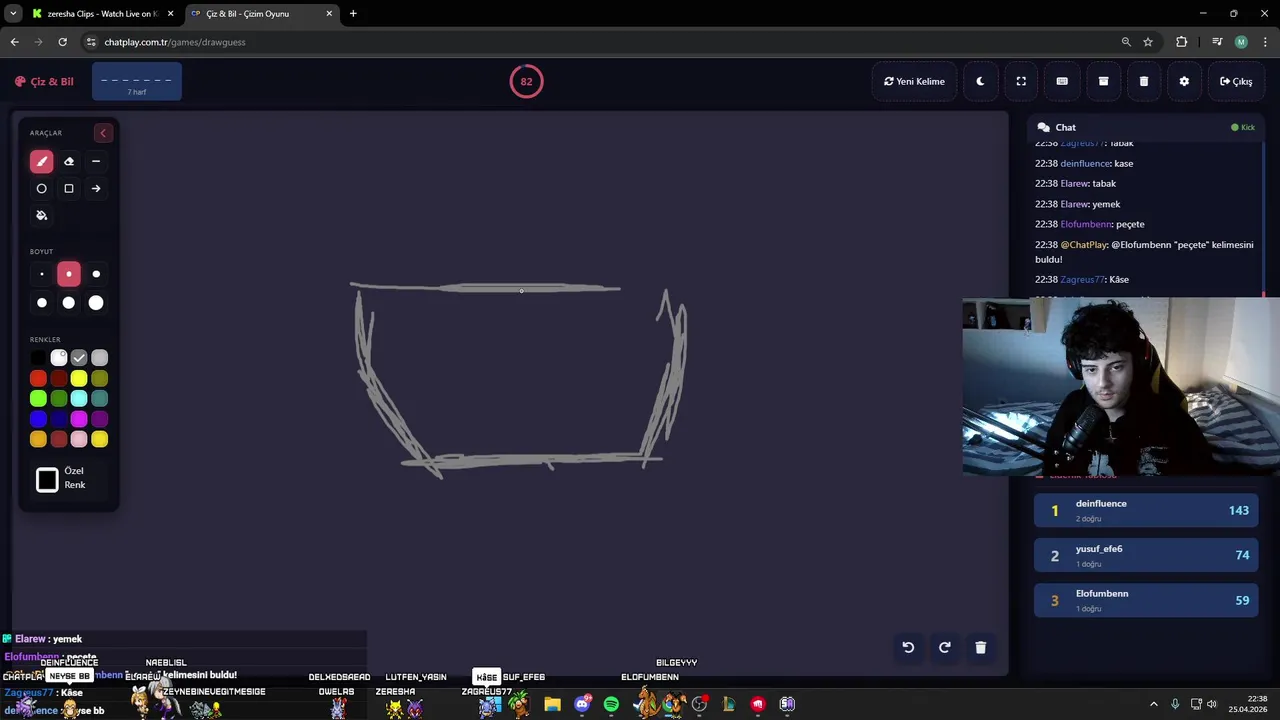
Task: Open File Explorer from the taskbar
Action: tap(552, 704)
